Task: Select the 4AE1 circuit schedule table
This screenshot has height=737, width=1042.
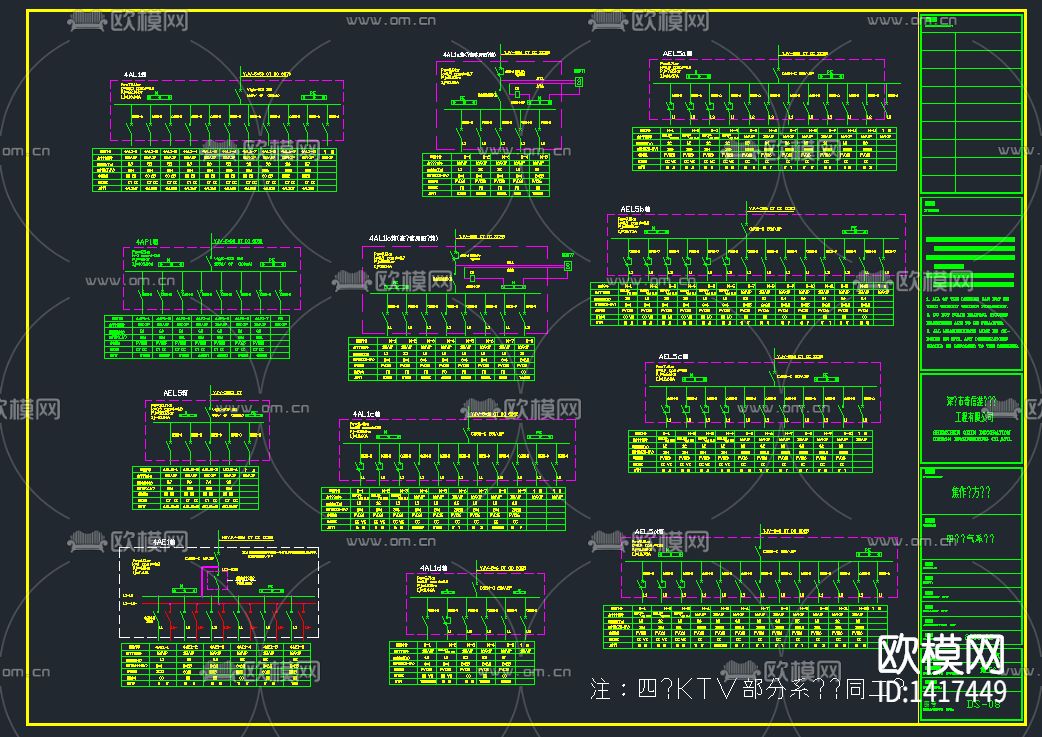Action: (x=216, y=665)
